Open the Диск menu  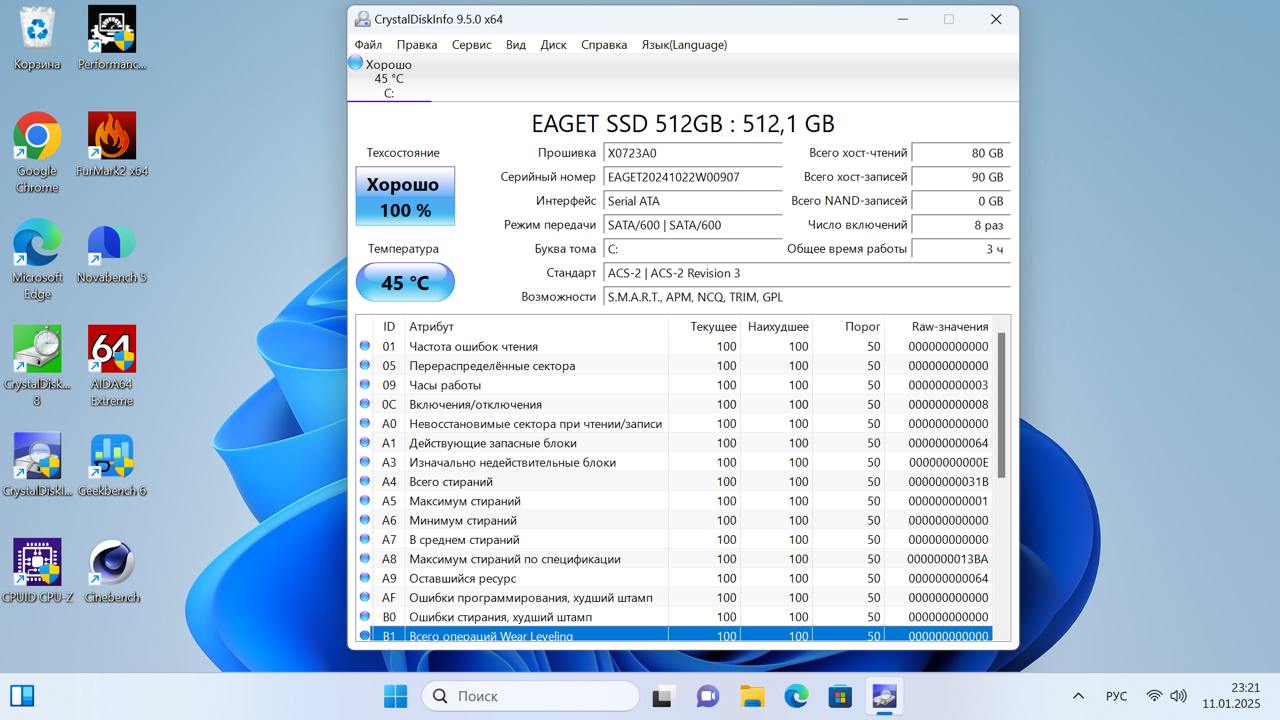553,45
